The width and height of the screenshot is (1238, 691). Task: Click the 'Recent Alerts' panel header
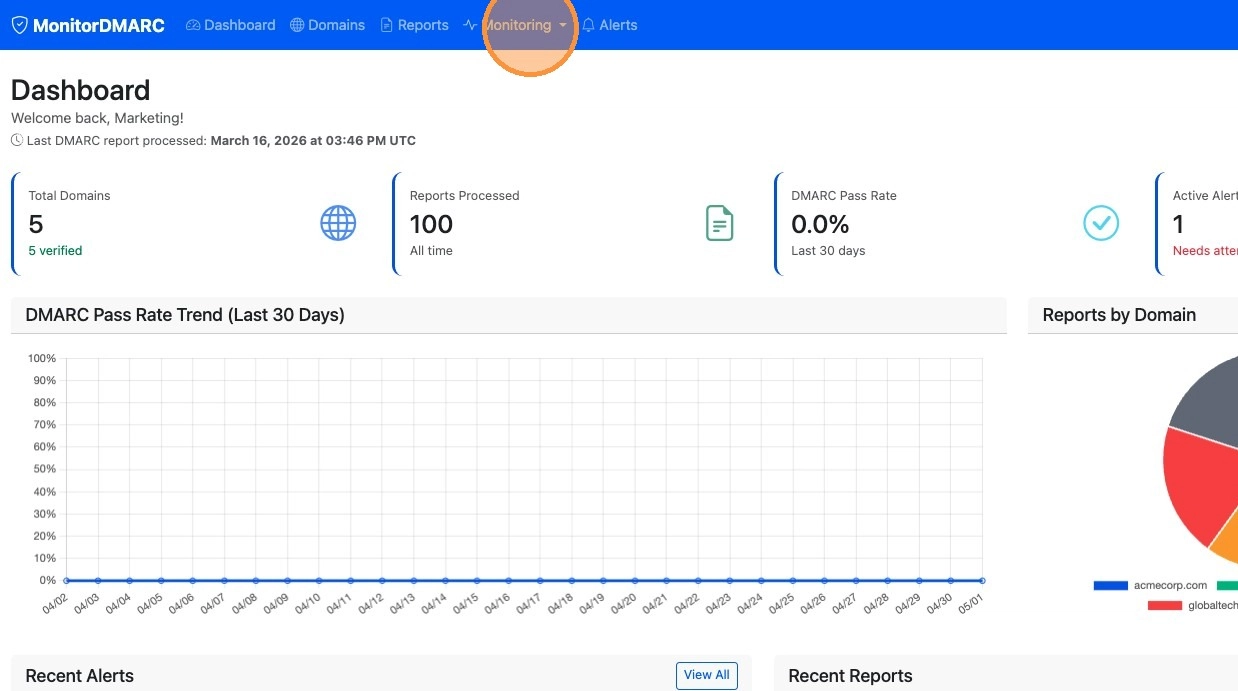pos(79,676)
